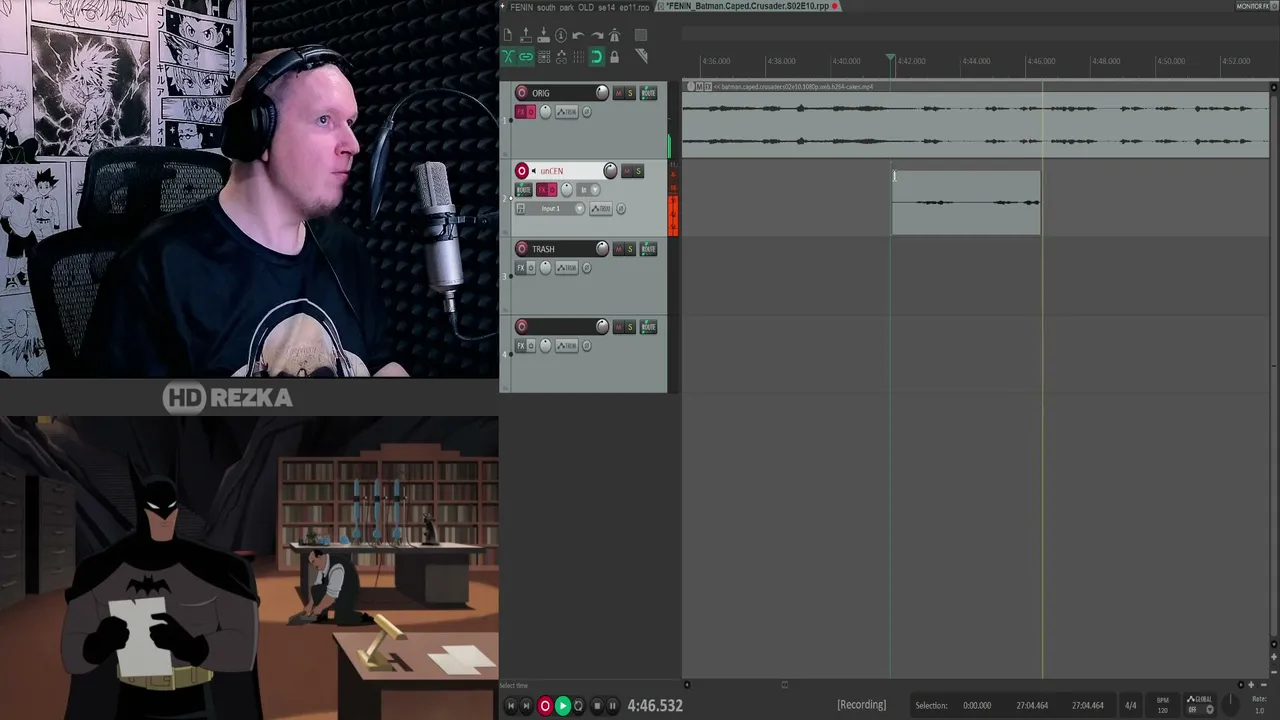Create a new project with the toolbar icon
The width and height of the screenshot is (1280, 720).
pyautogui.click(x=508, y=36)
